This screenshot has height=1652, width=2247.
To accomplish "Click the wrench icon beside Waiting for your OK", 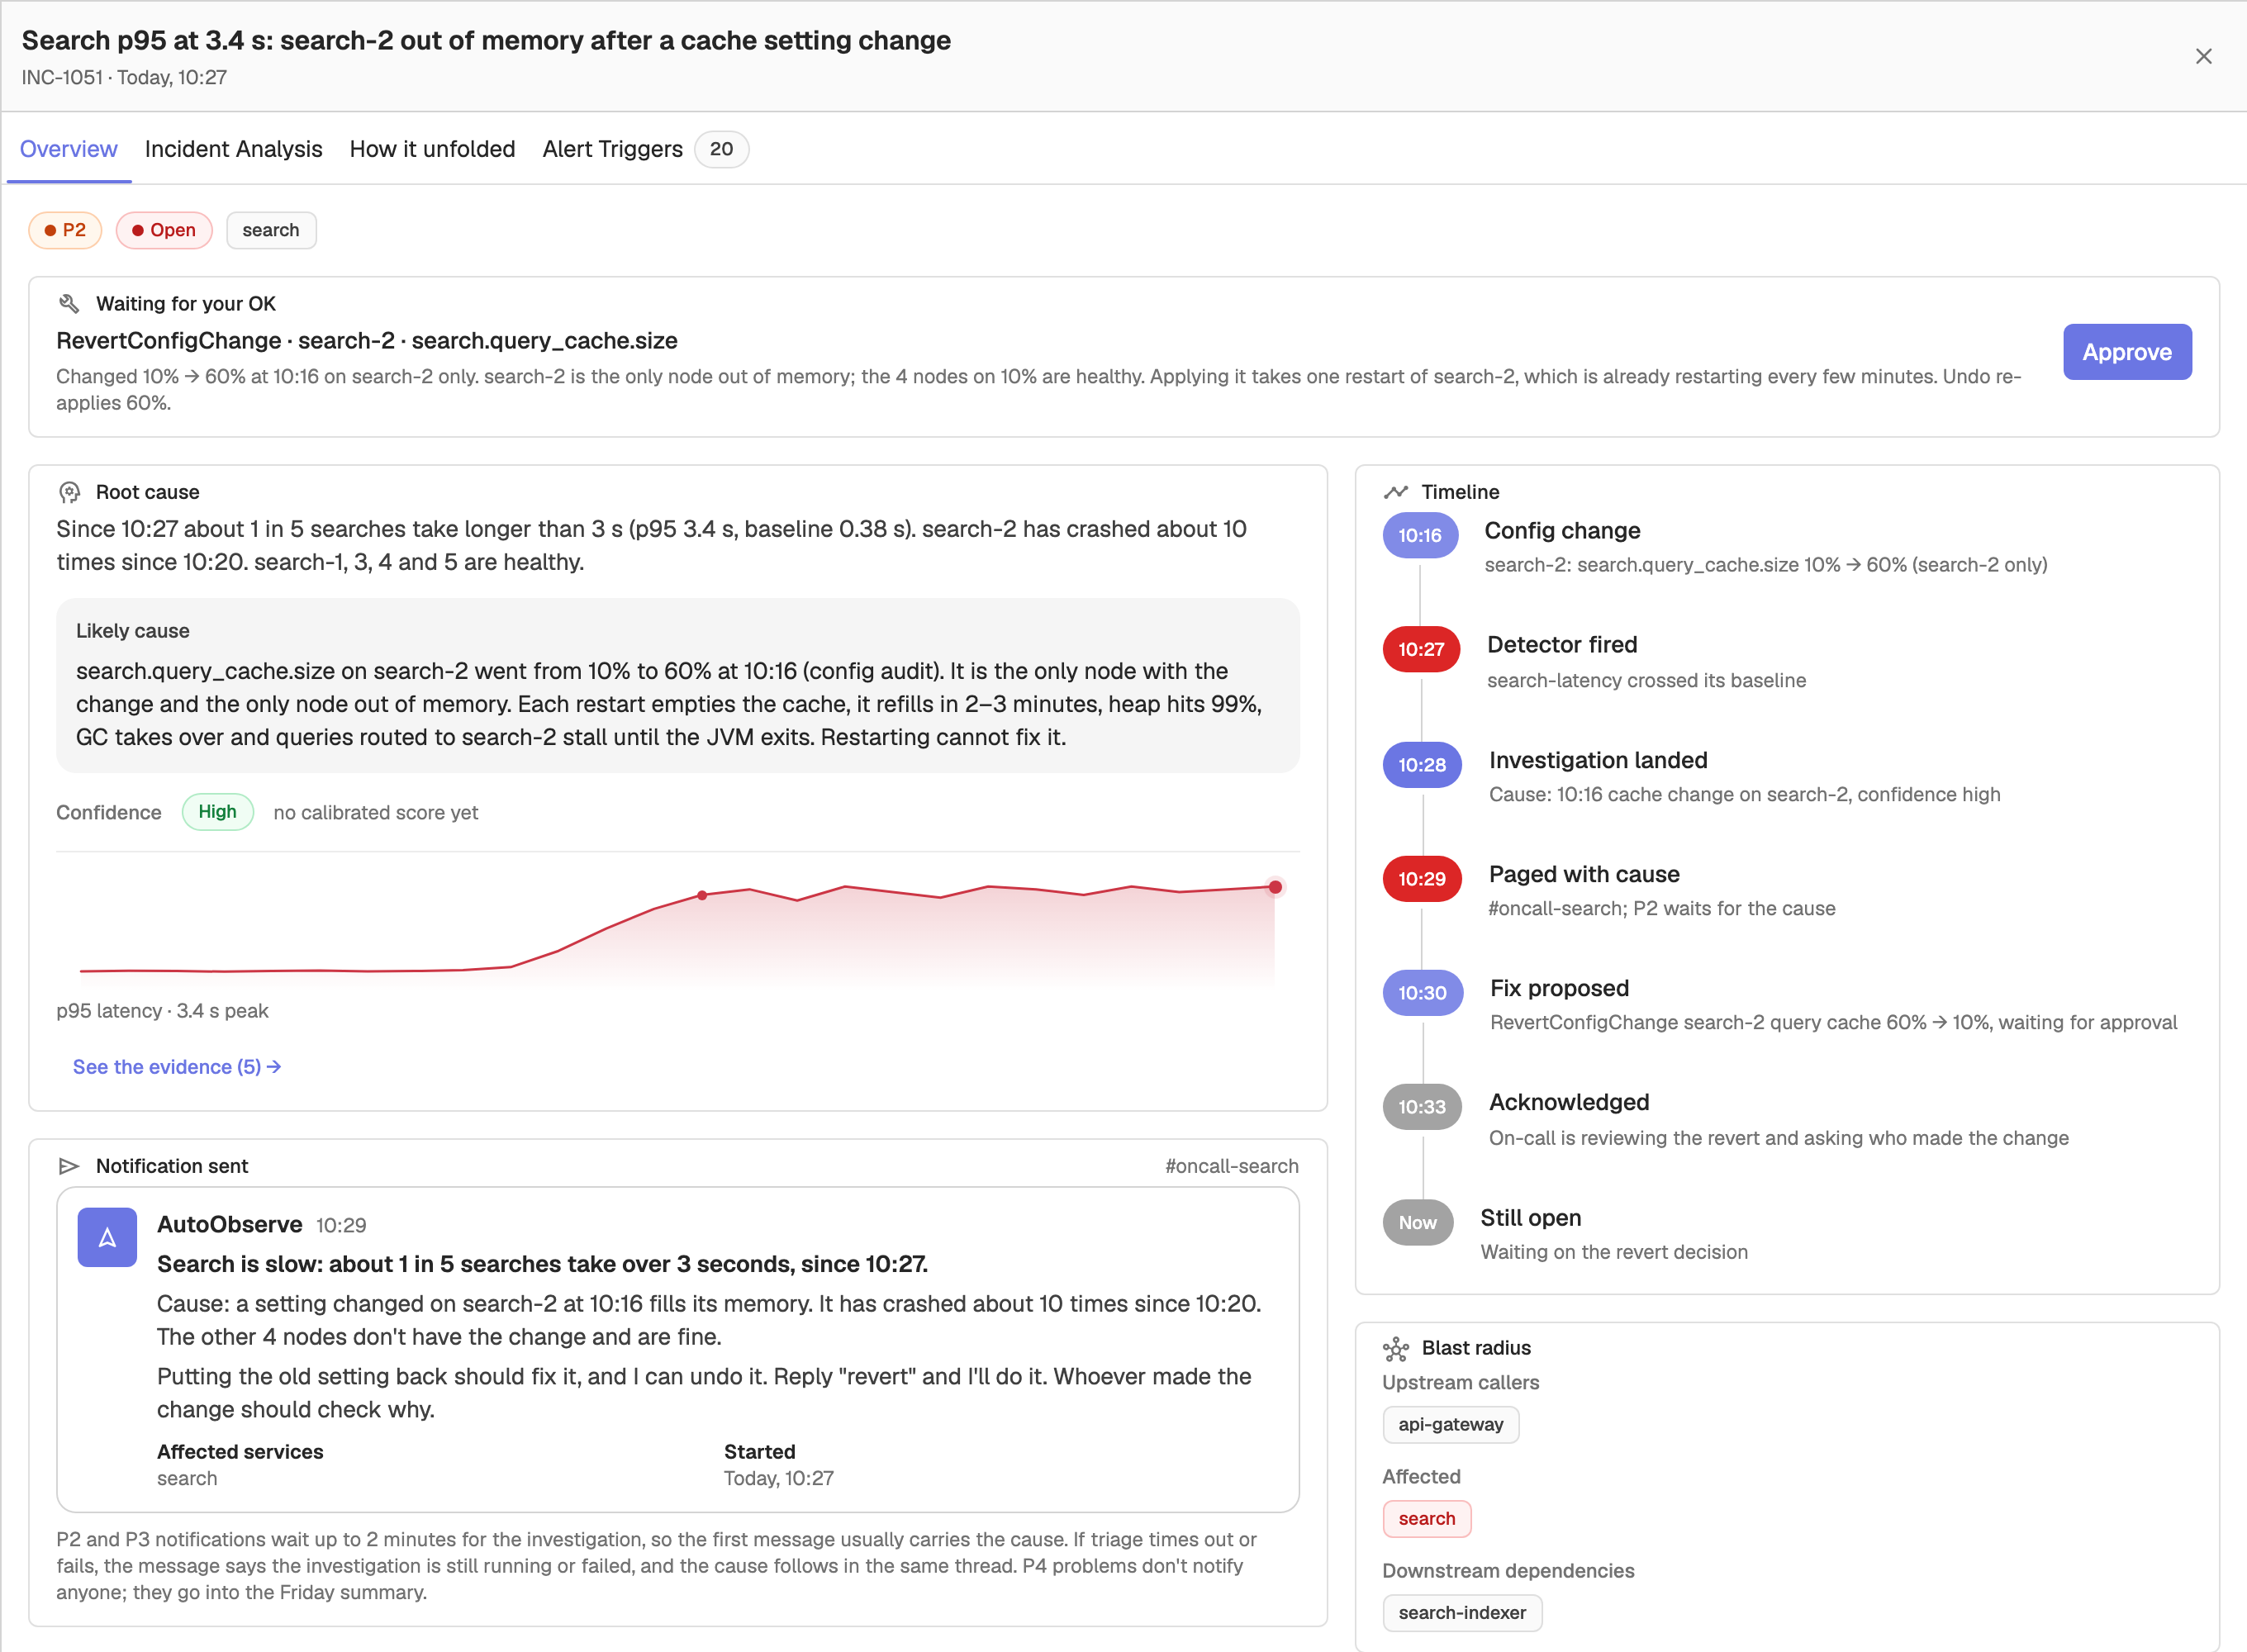I will click(69, 304).
